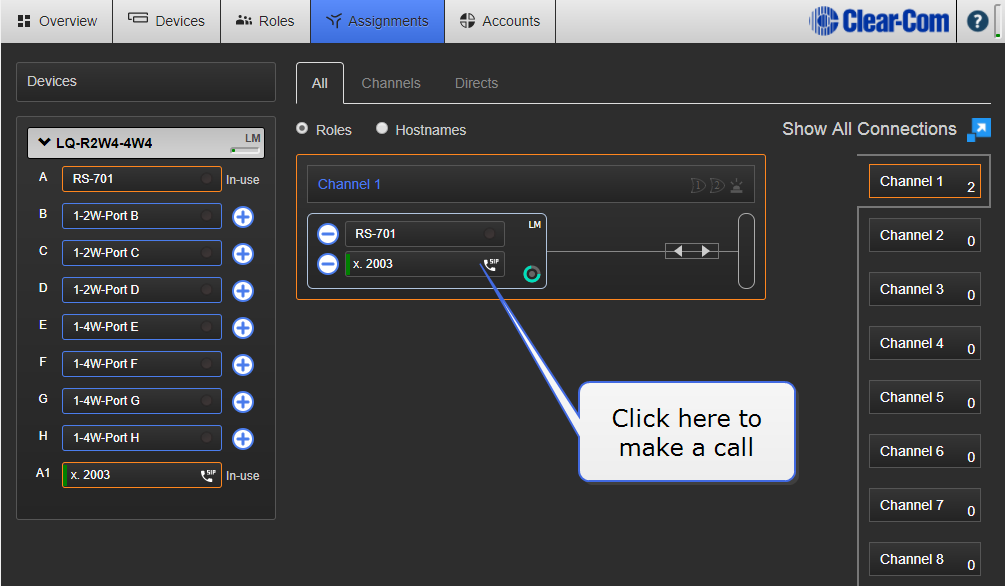Open the Accounts menu
The image size is (1005, 586).
point(499,21)
